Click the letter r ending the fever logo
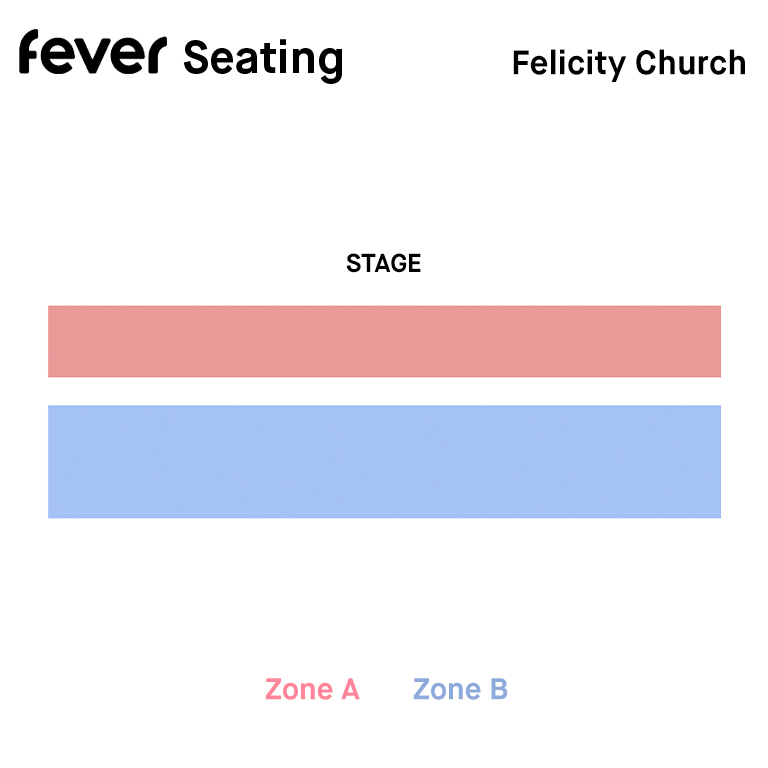The image size is (768, 768). coord(157,55)
